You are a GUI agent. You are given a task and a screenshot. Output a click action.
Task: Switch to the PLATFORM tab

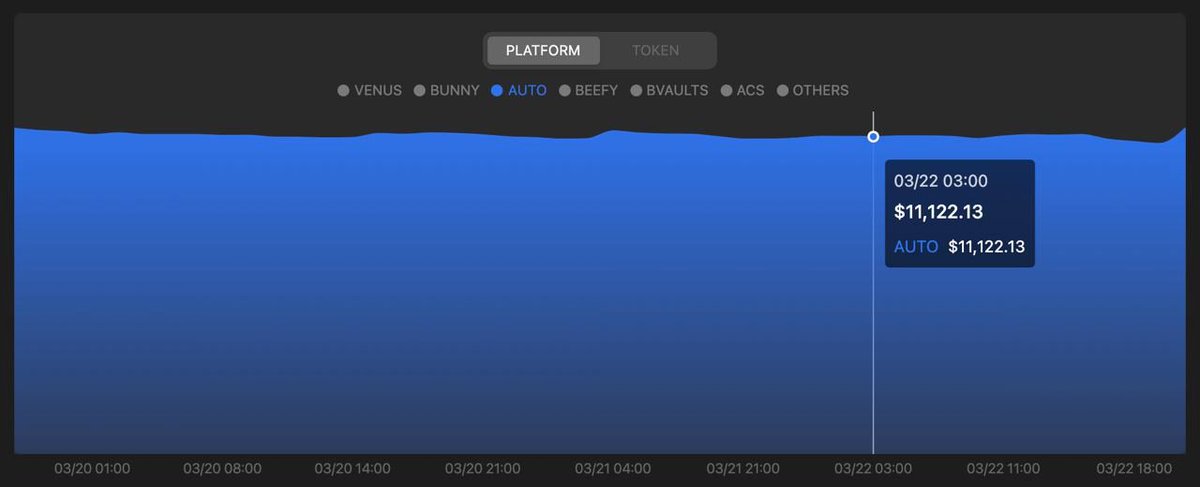tap(543, 50)
